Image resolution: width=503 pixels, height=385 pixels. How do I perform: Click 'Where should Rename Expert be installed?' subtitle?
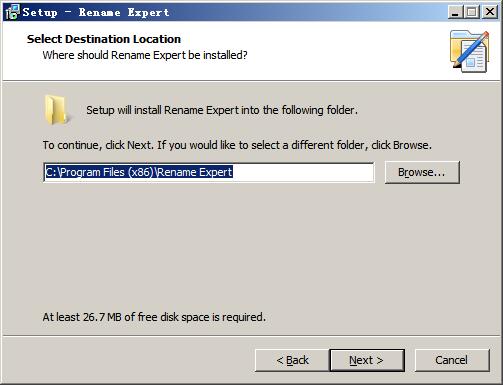(145, 55)
